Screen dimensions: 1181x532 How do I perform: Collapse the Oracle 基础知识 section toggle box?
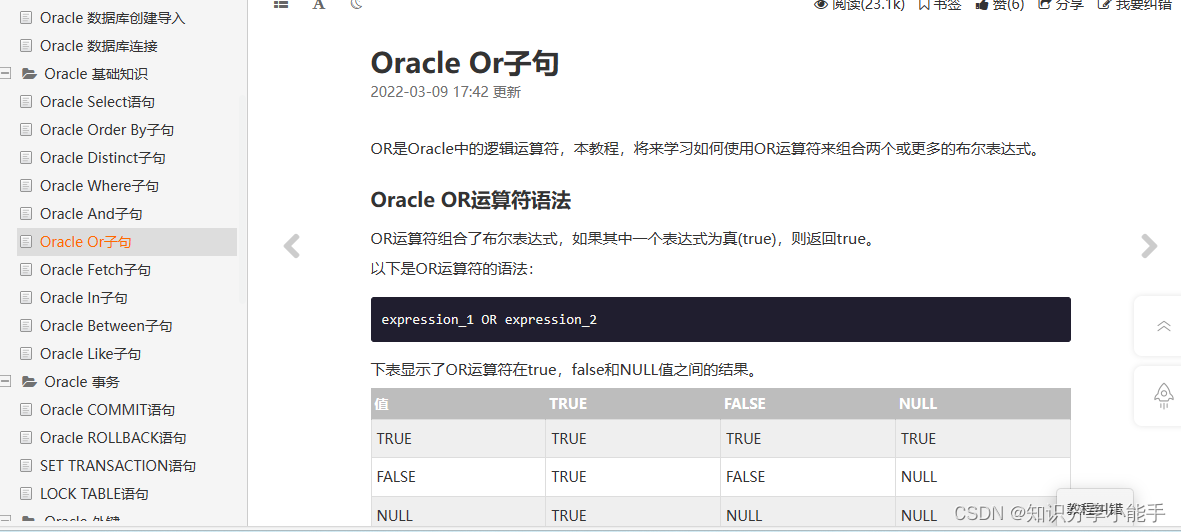pyautogui.click(x=5, y=74)
